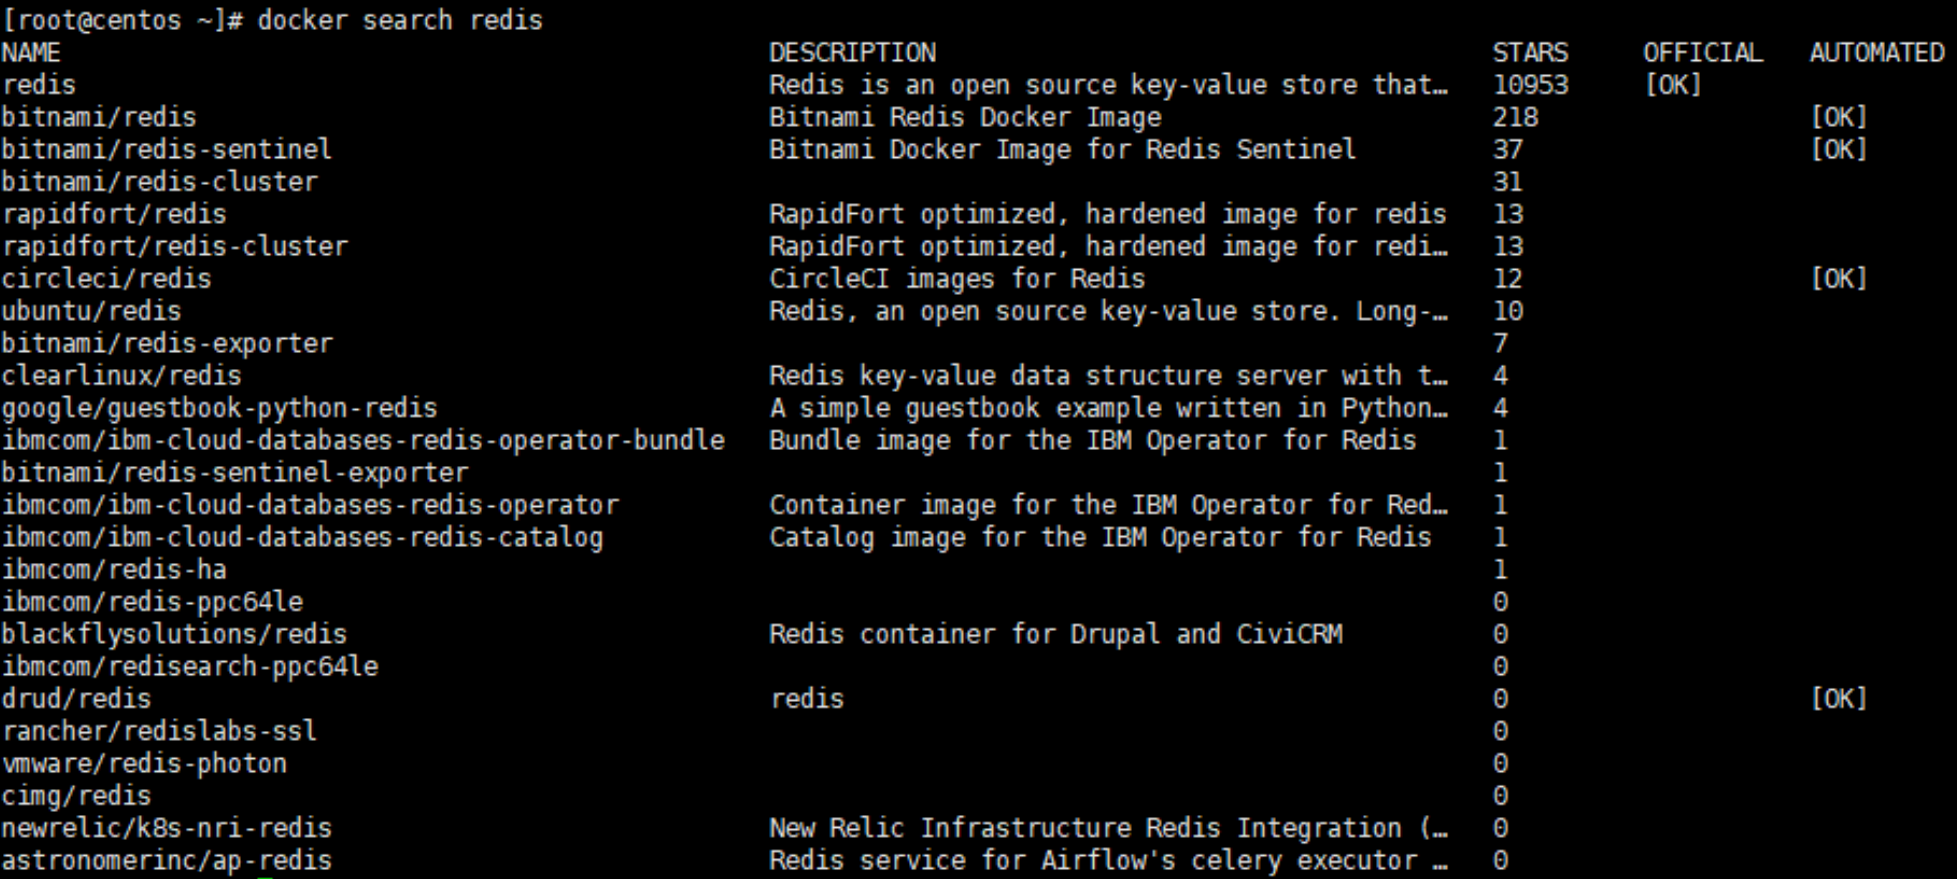Click the OFFICIAL [OK] mark for redis

point(1673,85)
